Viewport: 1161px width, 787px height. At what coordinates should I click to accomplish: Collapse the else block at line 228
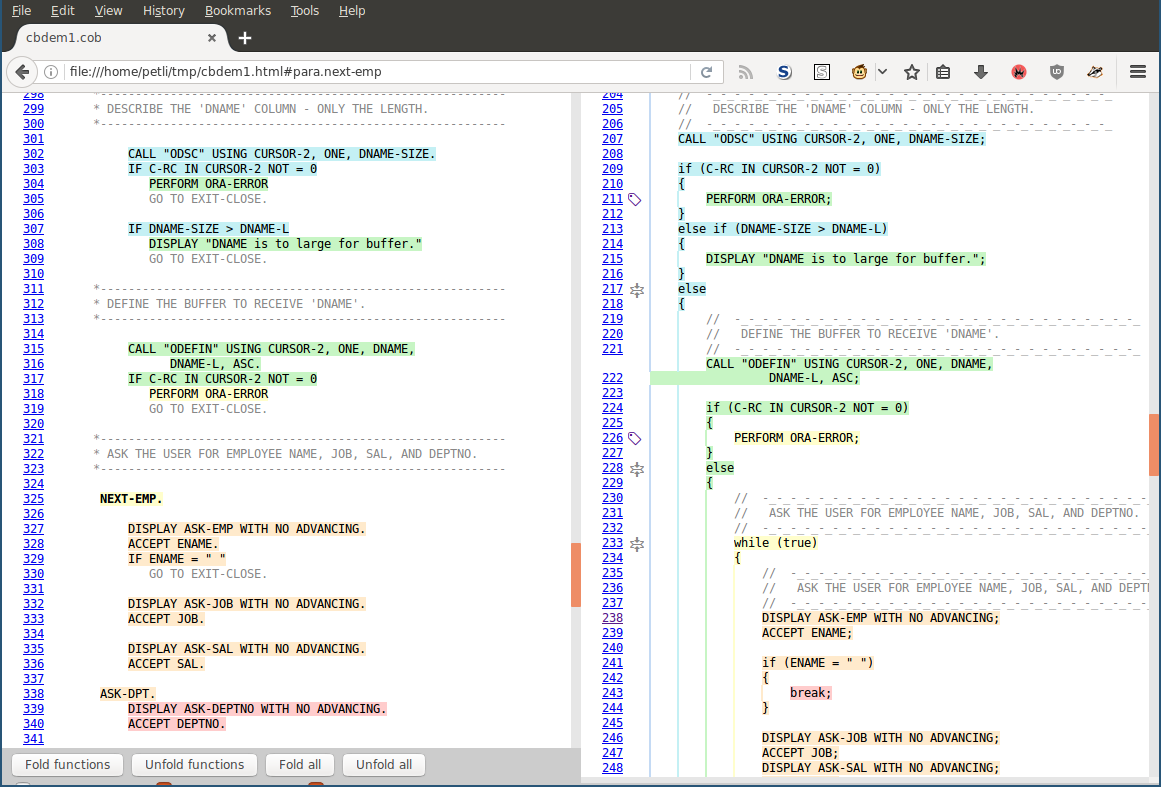[637, 468]
